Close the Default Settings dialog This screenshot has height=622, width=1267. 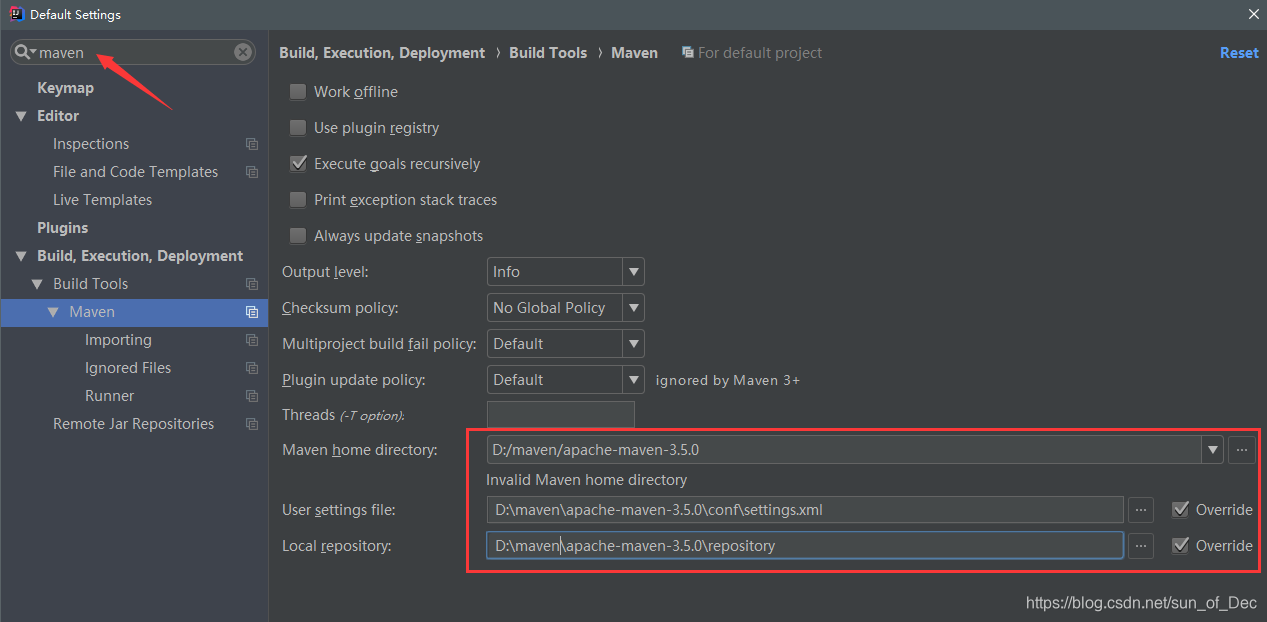coord(1253,14)
